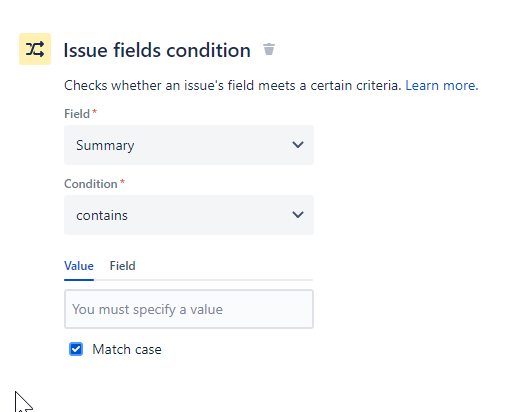This screenshot has width=522, height=412.
Task: Open the Field dropdown set to Summary
Action: pos(189,145)
